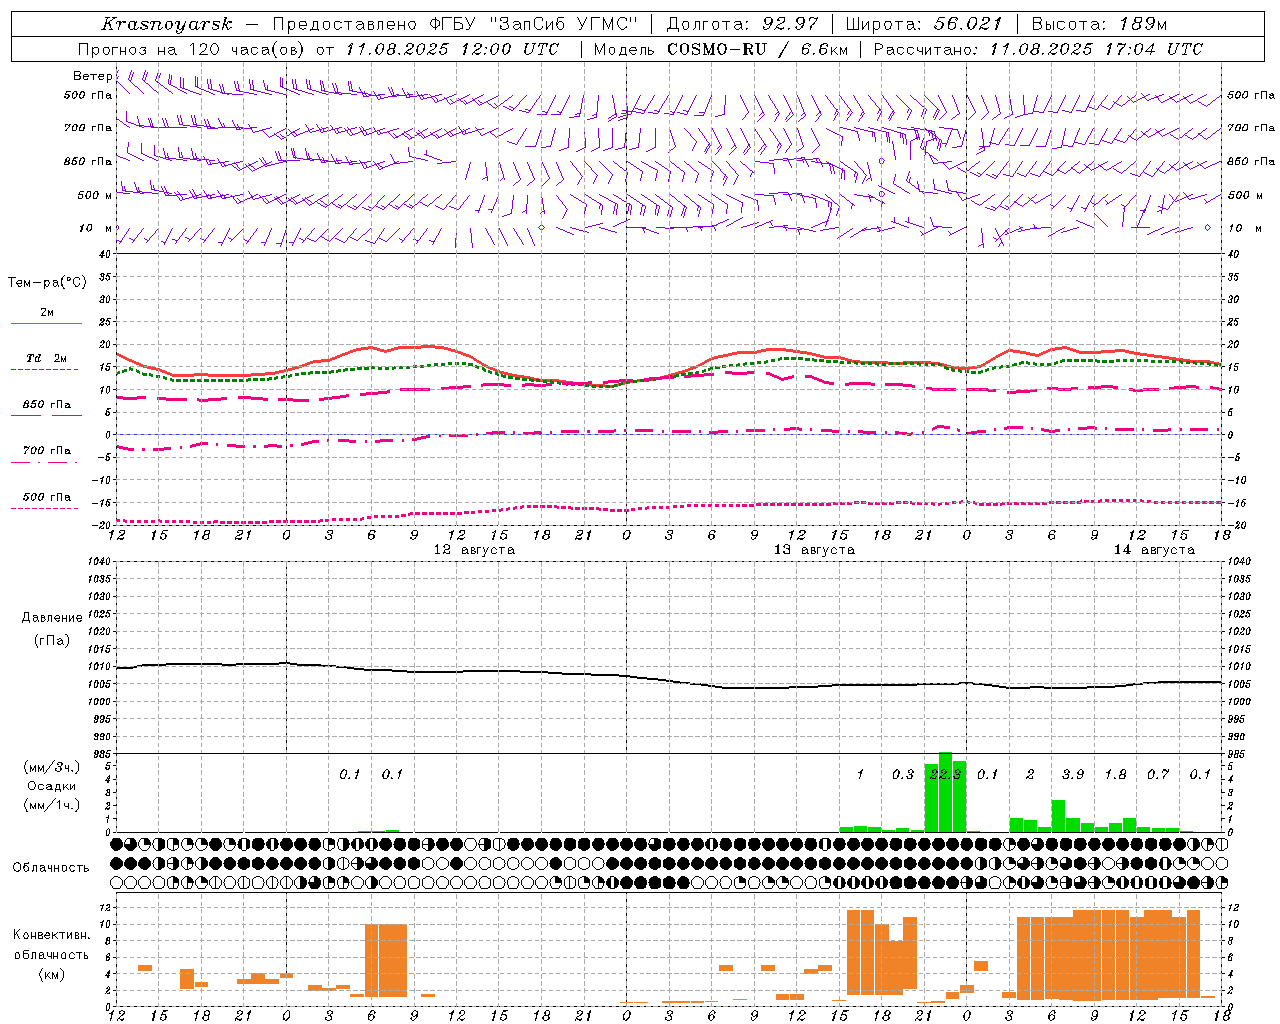This screenshot has height=1024, width=1280.
Task: Click the 'Модель COSMO-RU / 6.6км' label
Action: (721, 49)
